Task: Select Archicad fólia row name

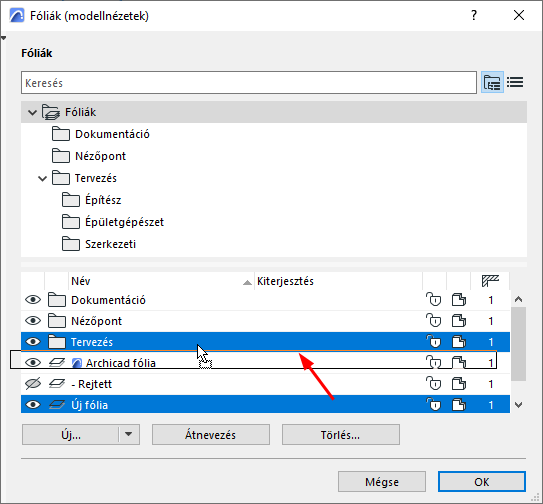Action: coord(121,363)
